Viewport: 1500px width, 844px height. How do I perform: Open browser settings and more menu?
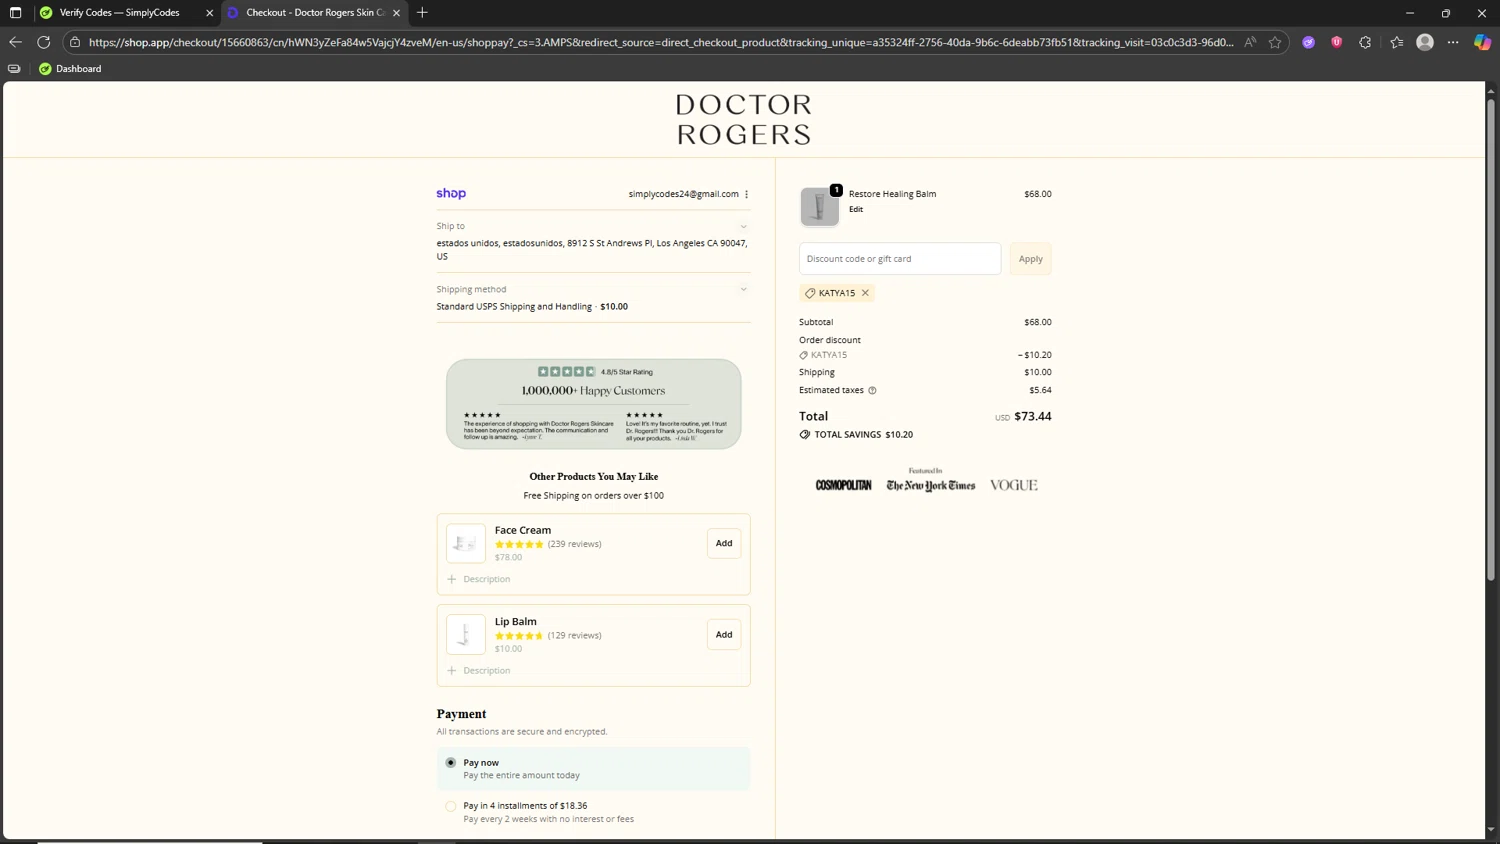(x=1453, y=42)
